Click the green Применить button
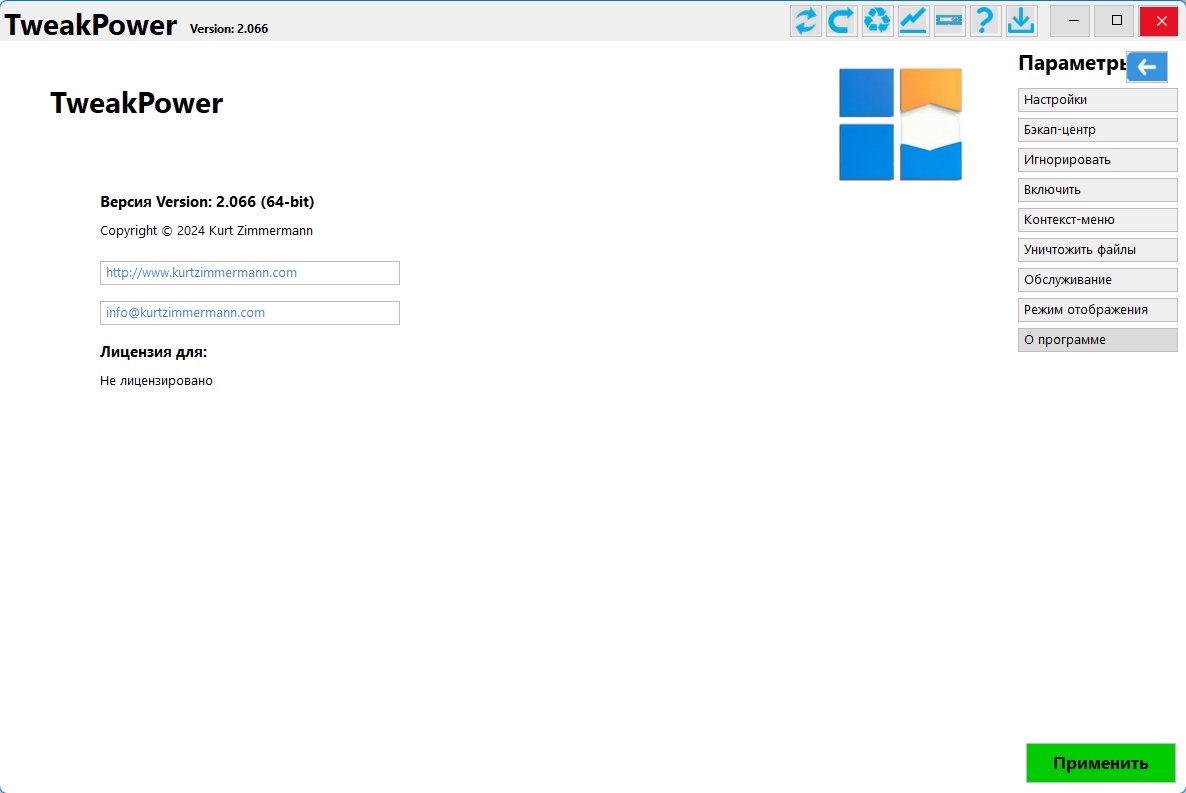Viewport: 1186px width, 793px height. [x=1101, y=763]
